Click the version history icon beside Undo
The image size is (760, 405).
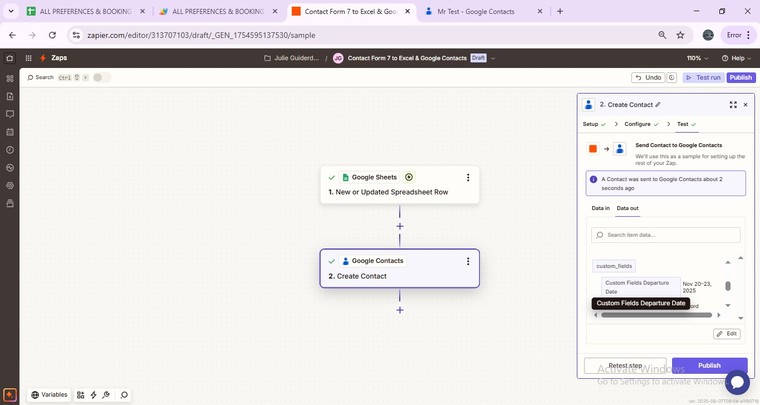(x=672, y=78)
